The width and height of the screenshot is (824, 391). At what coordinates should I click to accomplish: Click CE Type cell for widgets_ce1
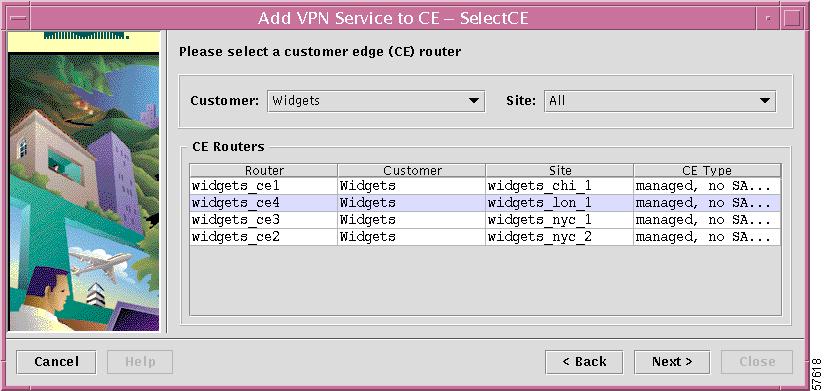pyautogui.click(x=707, y=186)
